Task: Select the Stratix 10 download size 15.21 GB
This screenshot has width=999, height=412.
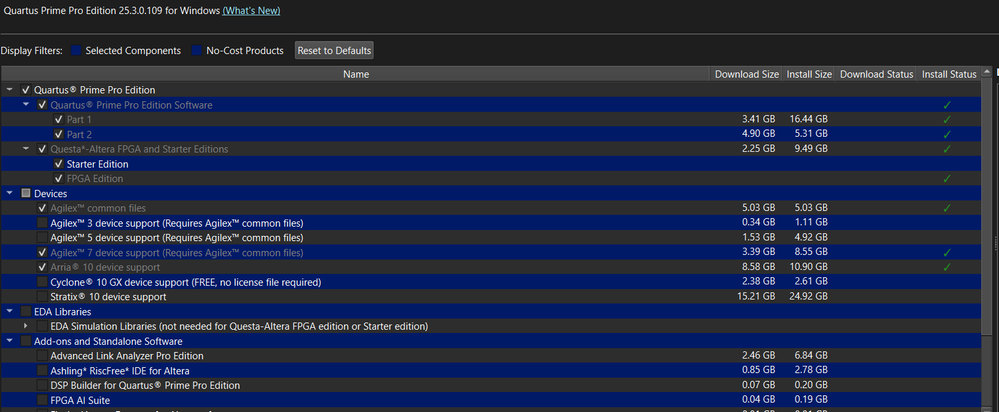Action: (756, 297)
